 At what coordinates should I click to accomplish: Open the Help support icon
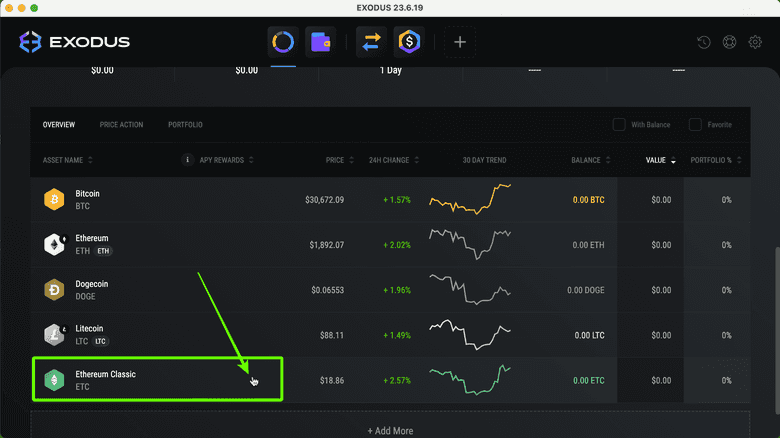[x=730, y=43]
